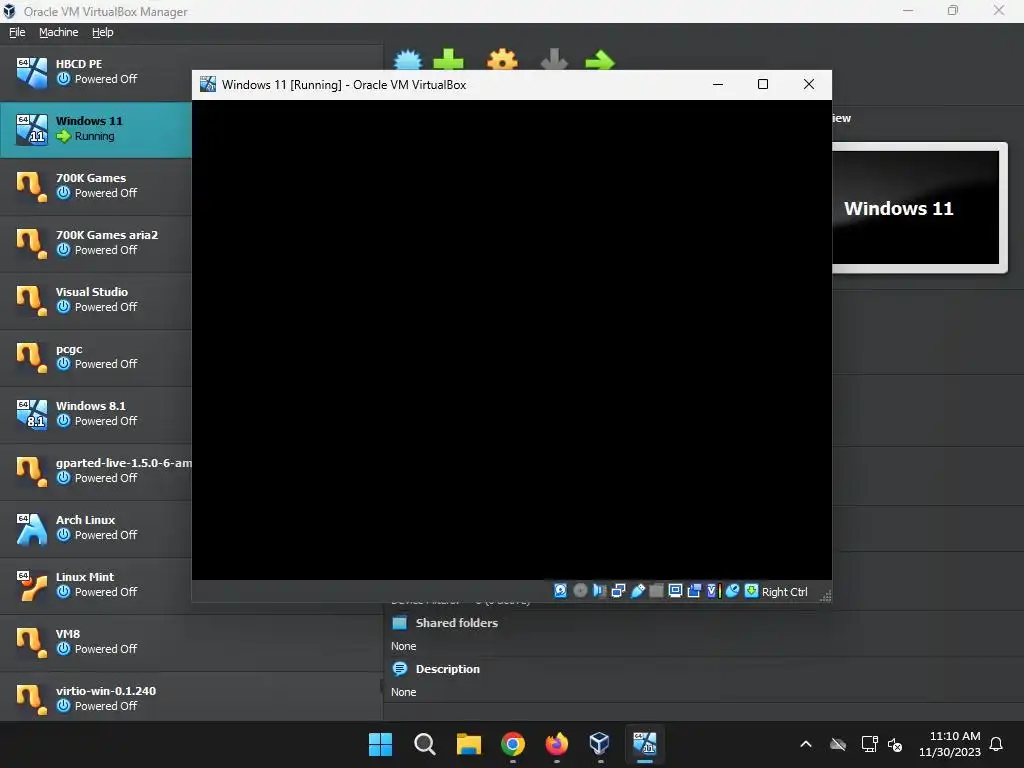
Task: Click the Windows 11 VM taskbar icon
Action: click(645, 744)
